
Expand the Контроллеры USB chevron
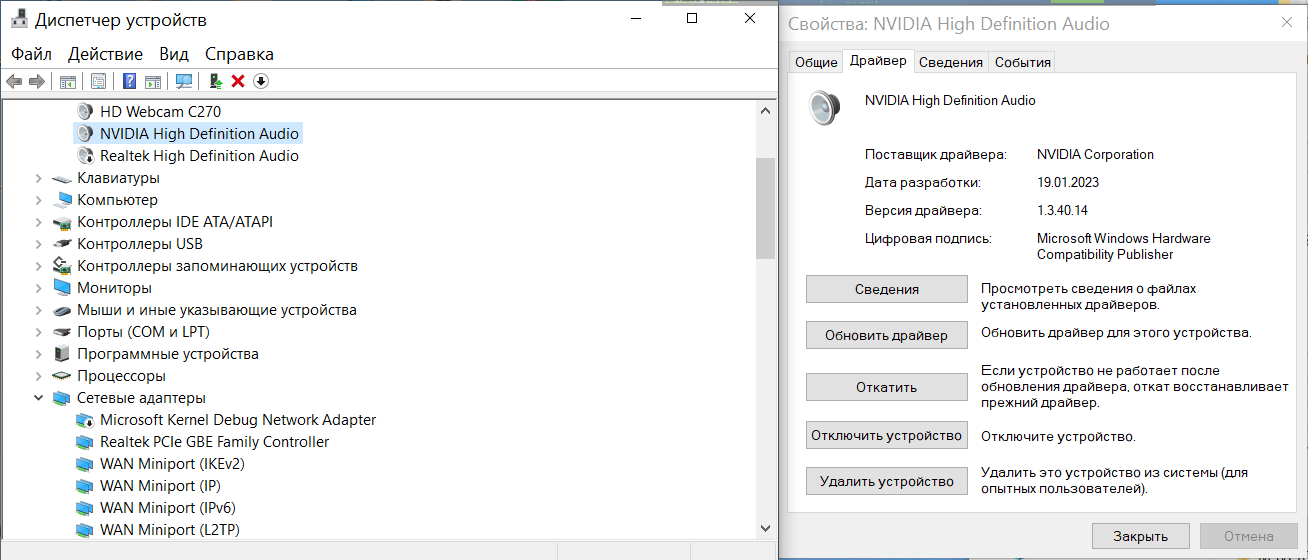pyautogui.click(x=39, y=244)
